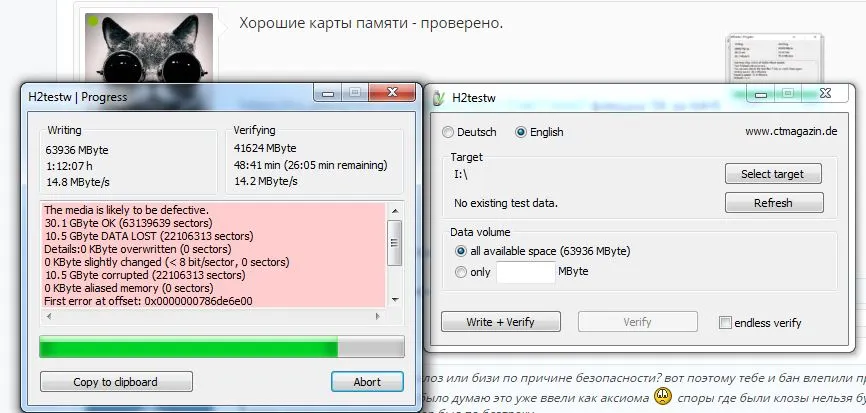Click the target drive path 'I:\'
This screenshot has height=413, width=866.
click(461, 174)
